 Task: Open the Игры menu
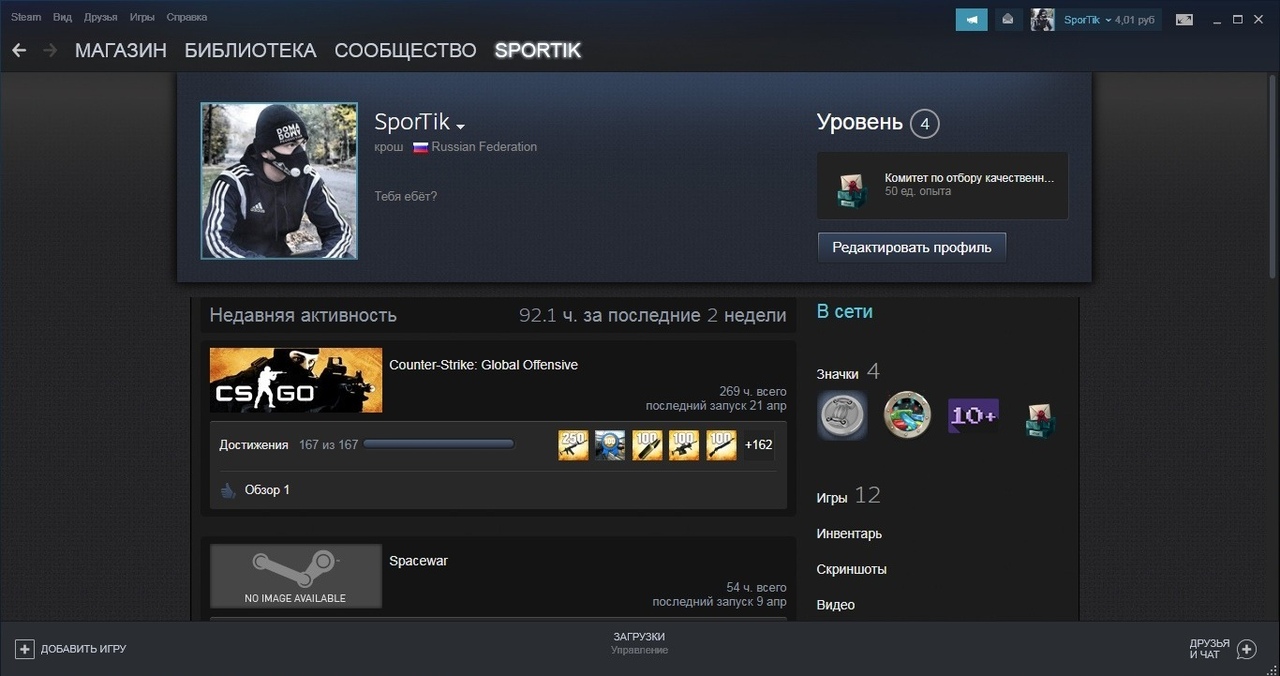tap(142, 17)
